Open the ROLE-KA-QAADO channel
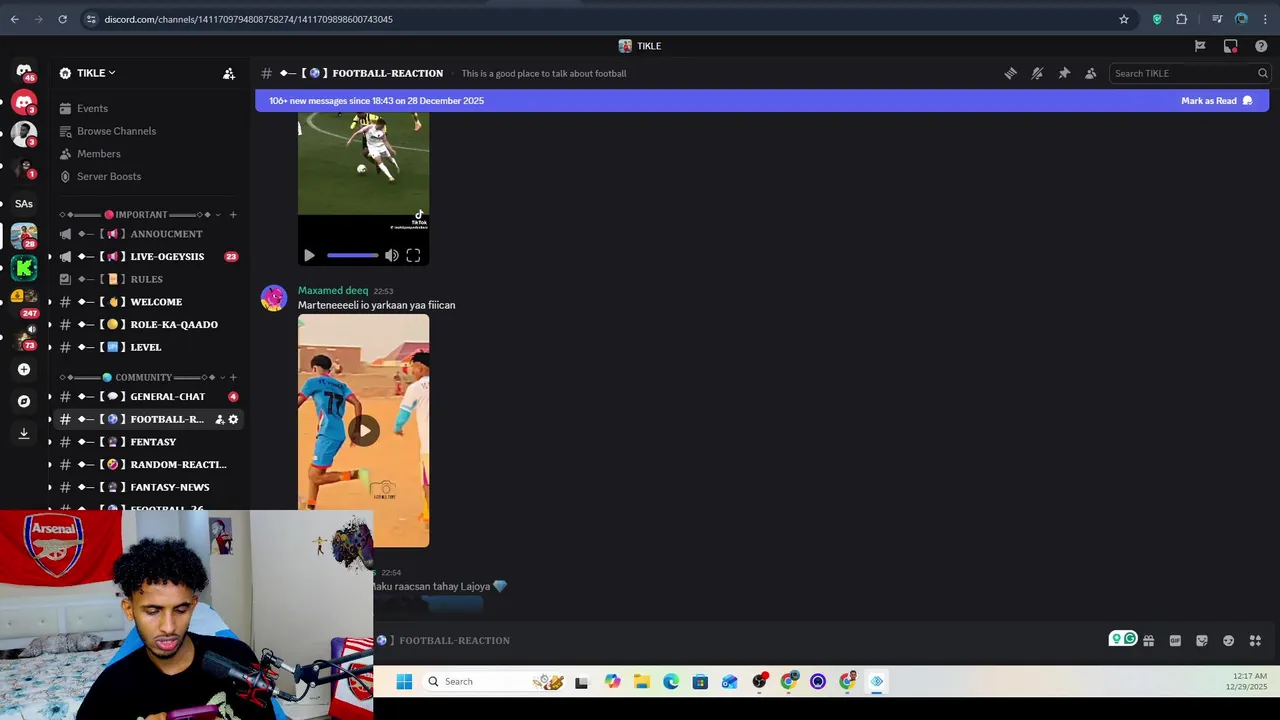Screen dimensions: 1280x720 coord(148,324)
